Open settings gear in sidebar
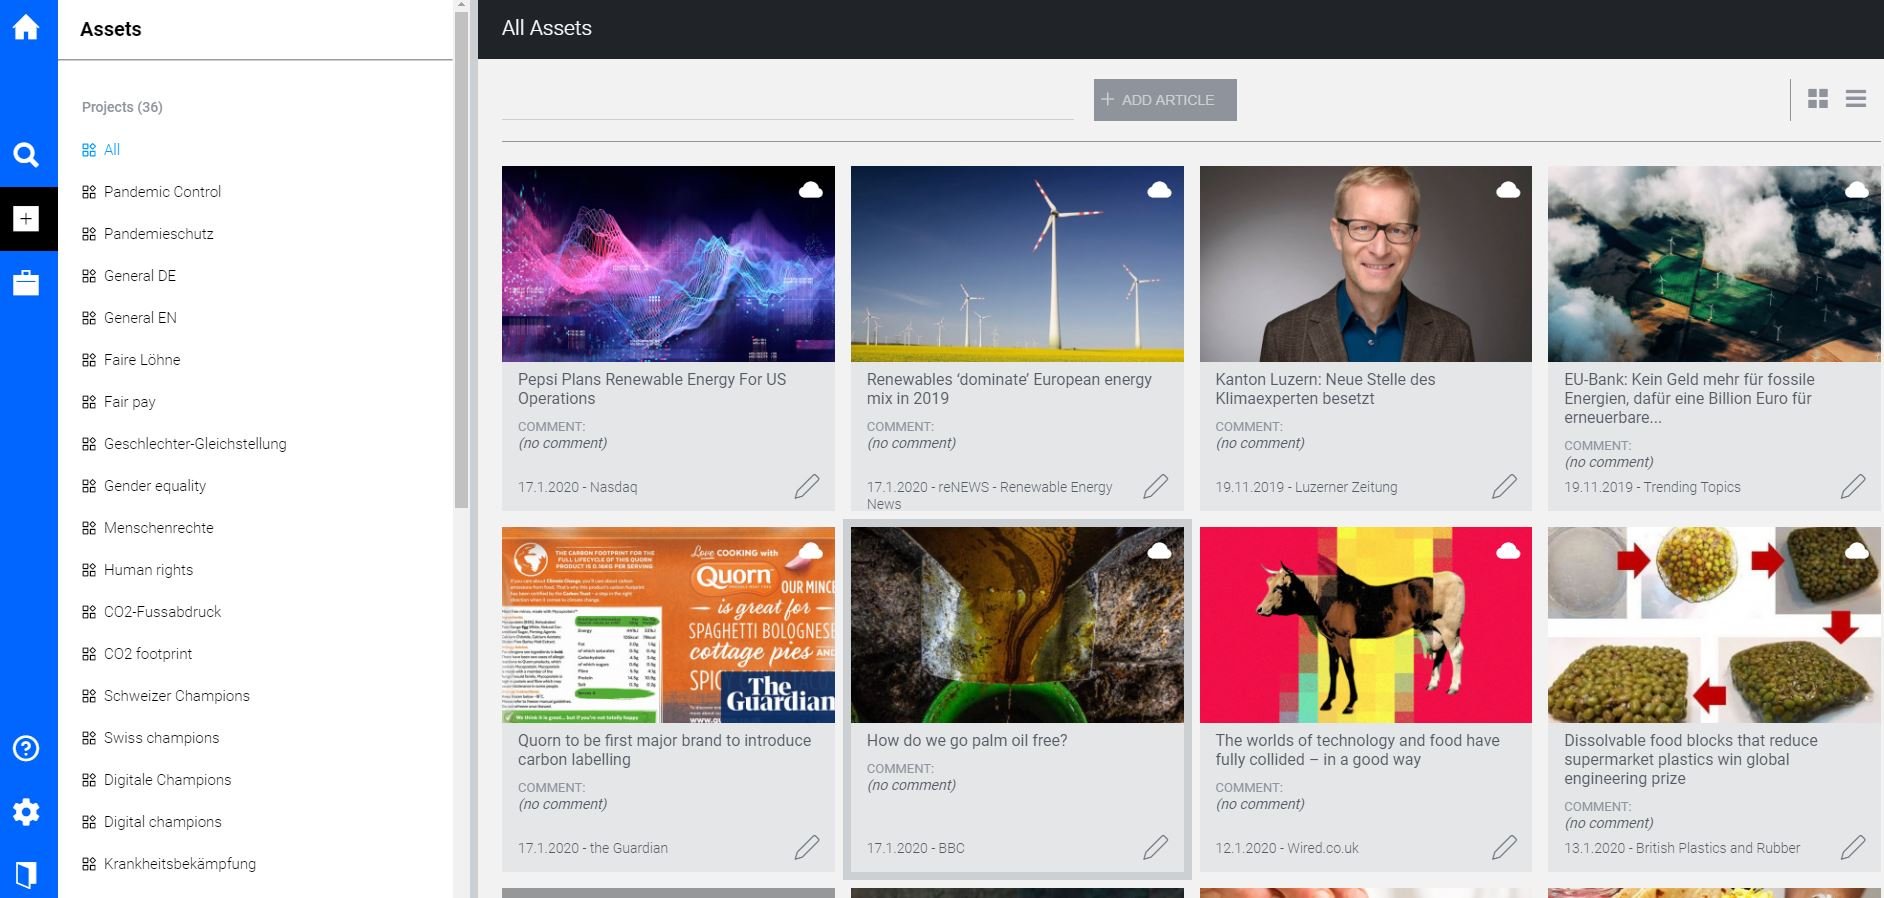 coord(26,811)
